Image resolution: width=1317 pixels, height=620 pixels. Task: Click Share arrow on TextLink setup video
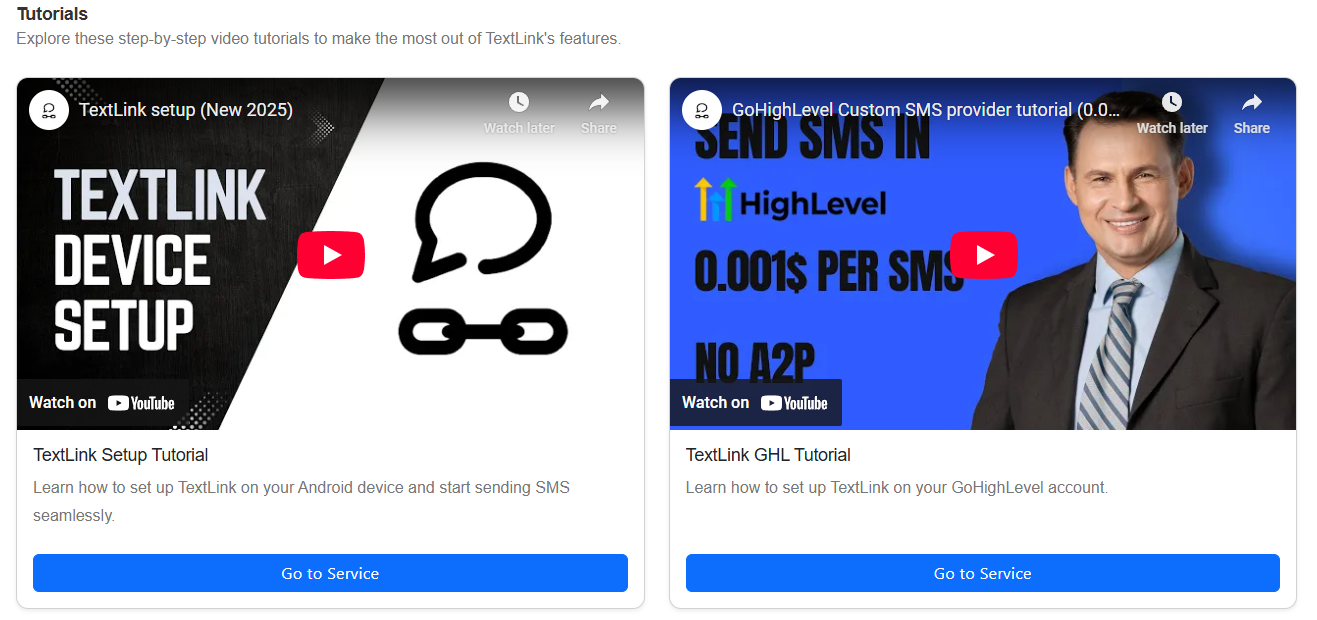pos(599,102)
